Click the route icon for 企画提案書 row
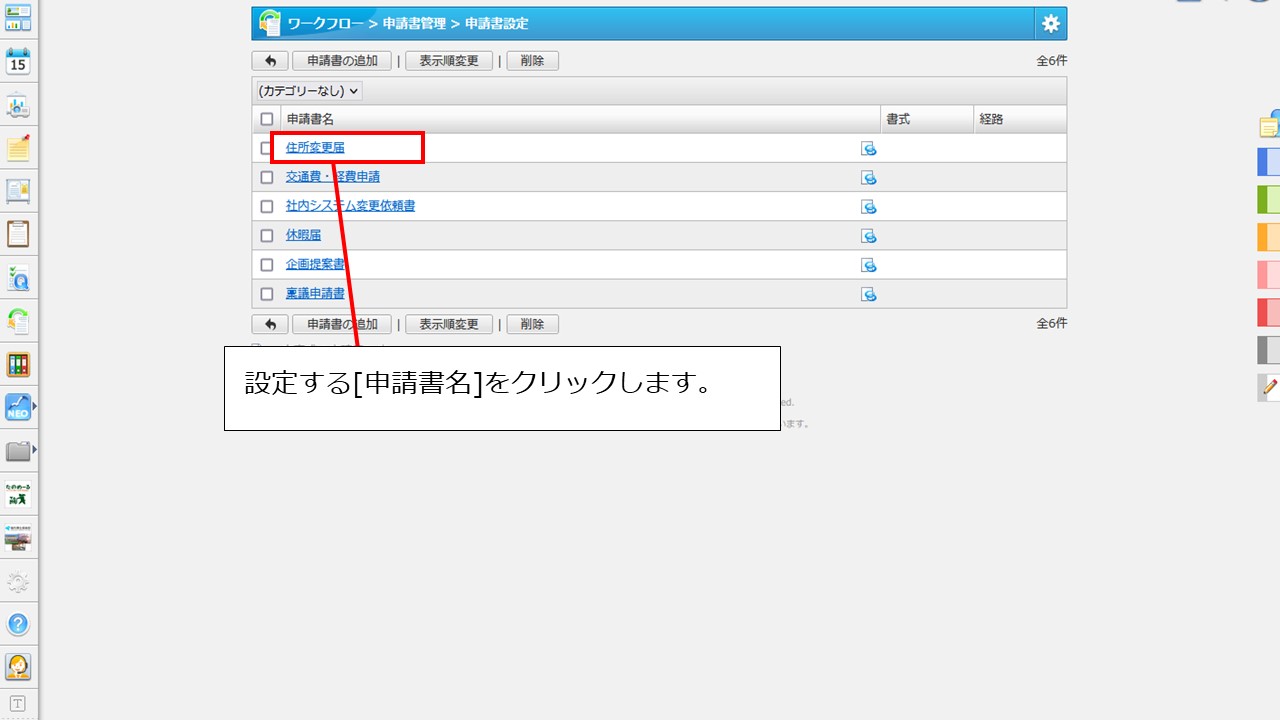Viewport: 1280px width, 720px height. (869, 265)
